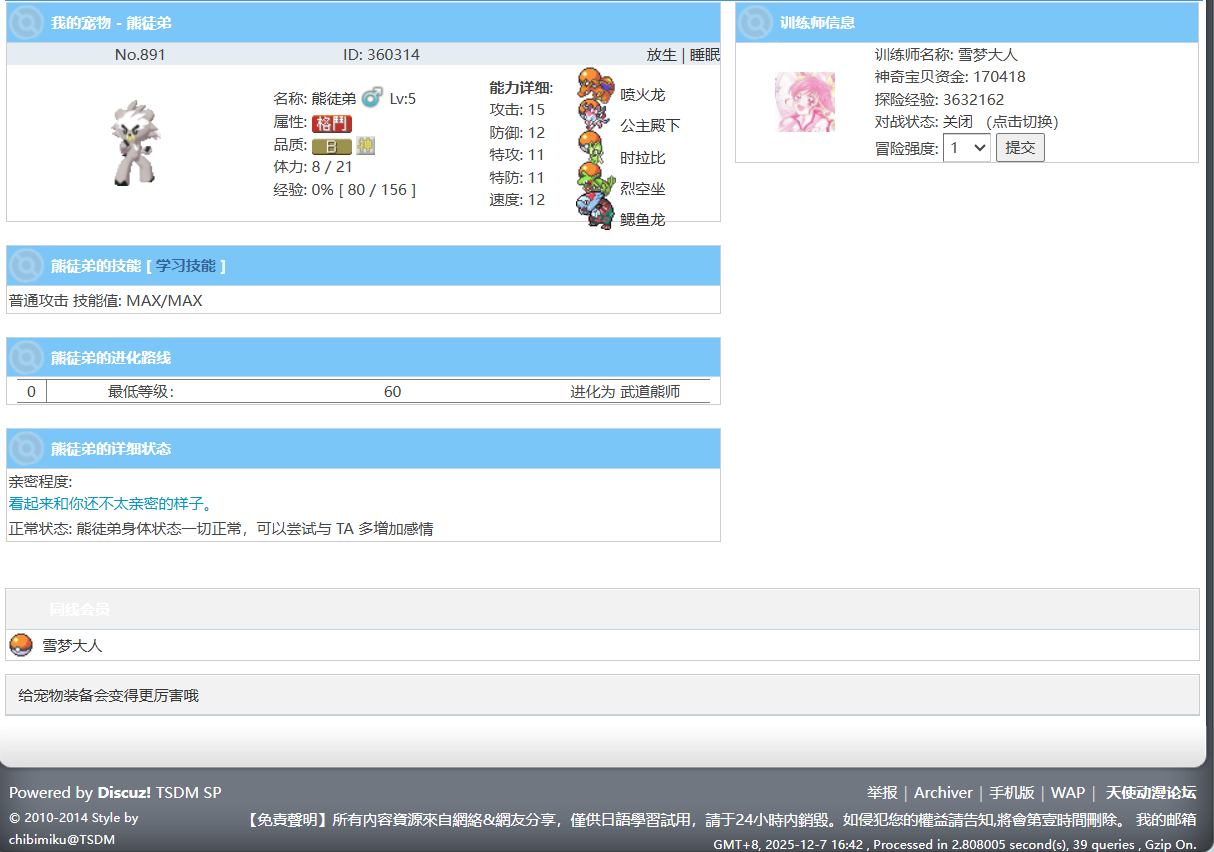Click the 放生 release link
The height and width of the screenshot is (852, 1214).
tap(661, 55)
